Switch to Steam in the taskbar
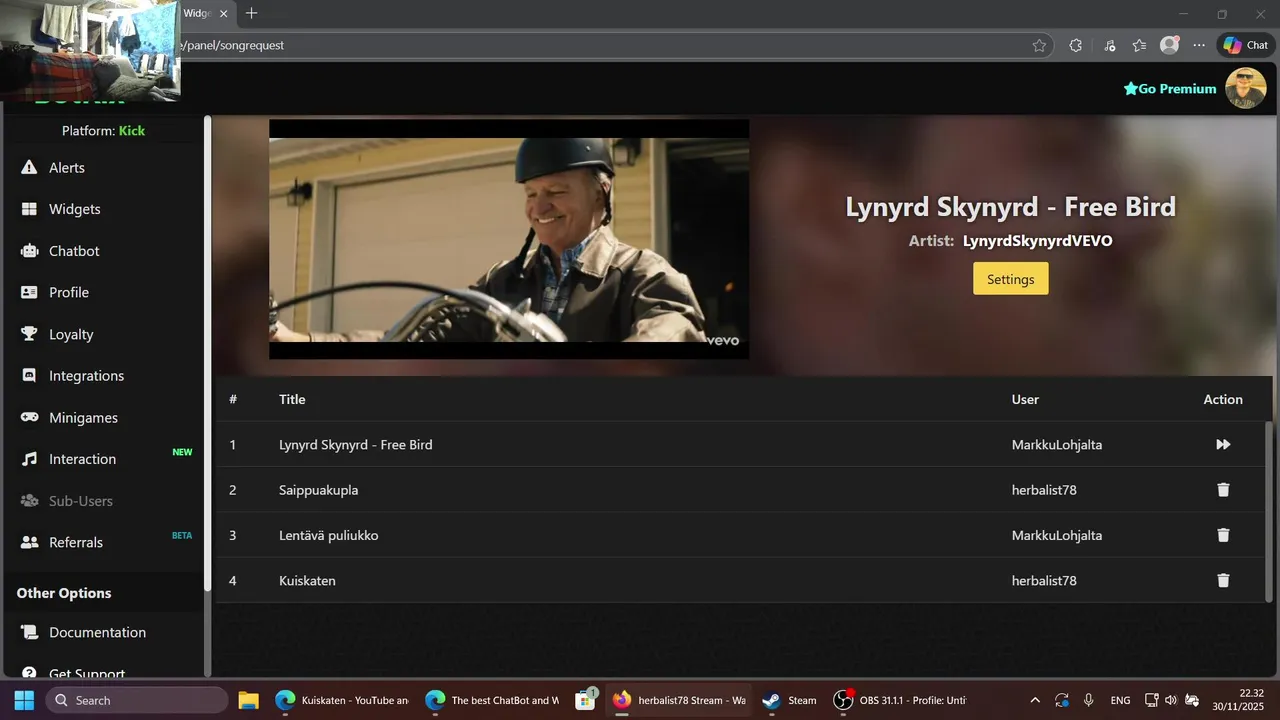This screenshot has height=720, width=1280. 789,700
